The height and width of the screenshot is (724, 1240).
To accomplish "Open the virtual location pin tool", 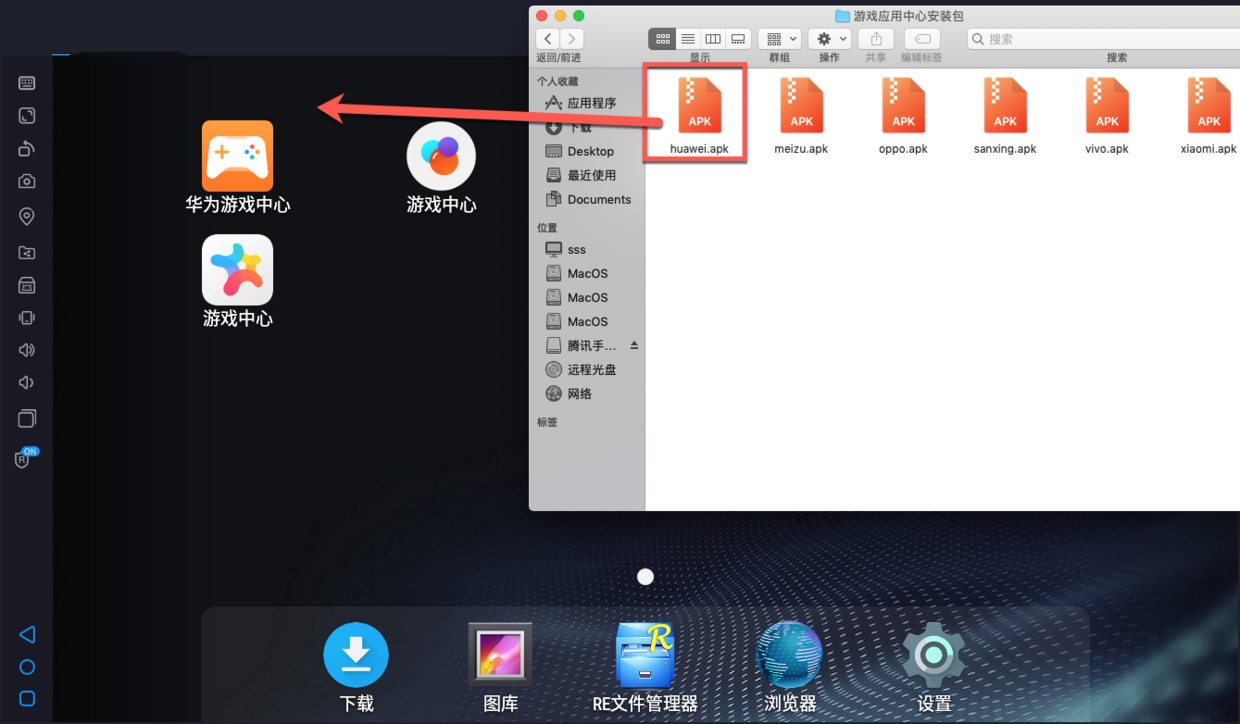I will [x=27, y=217].
